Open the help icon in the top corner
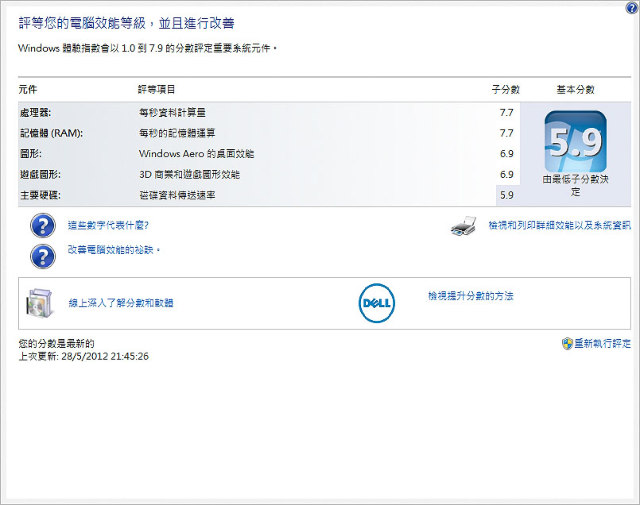Screen dimensions: 640x505 (x=632, y=8)
